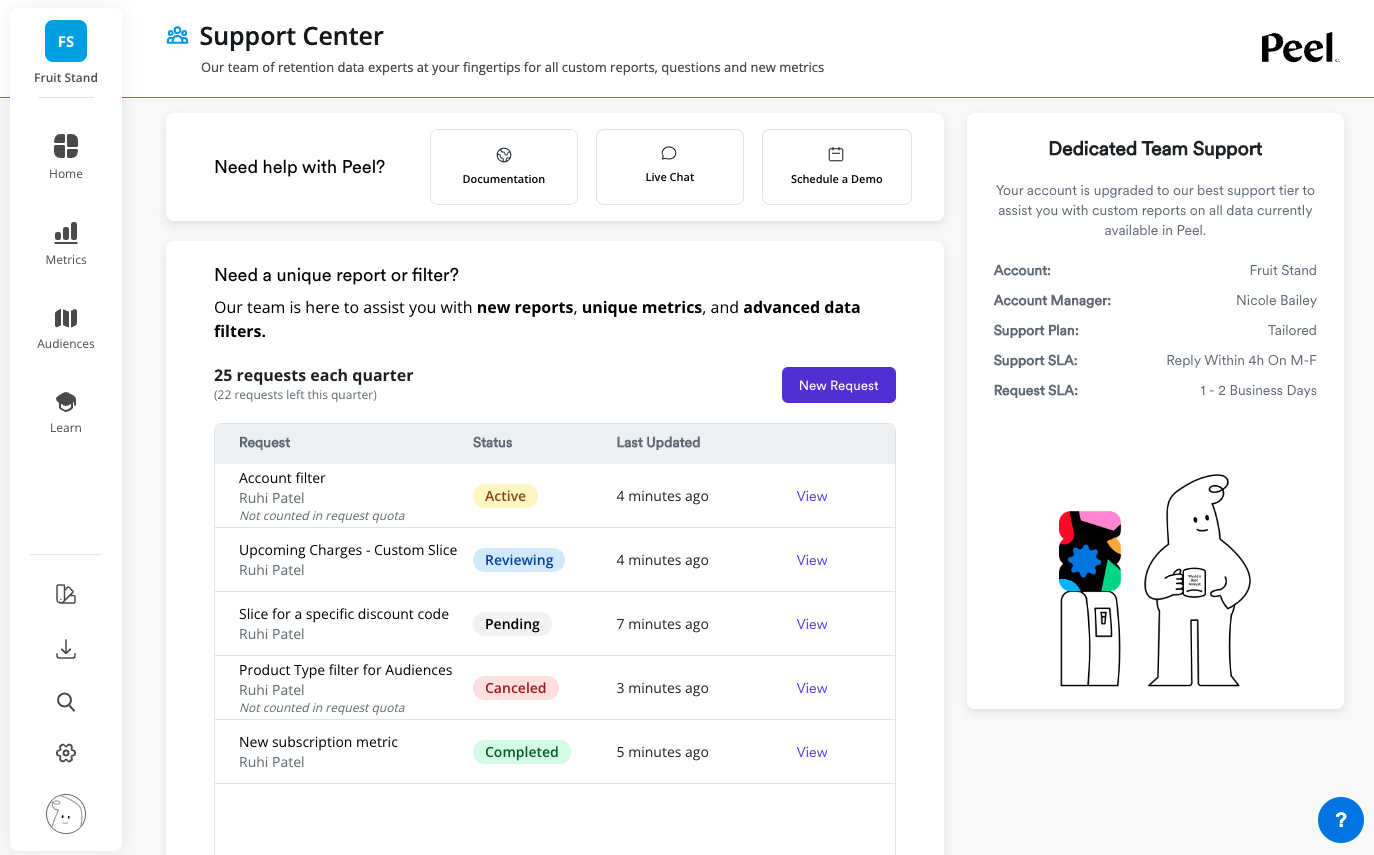Click the FS Fruit Stand account avatar
The width and height of the screenshot is (1374, 855).
pyautogui.click(x=66, y=42)
